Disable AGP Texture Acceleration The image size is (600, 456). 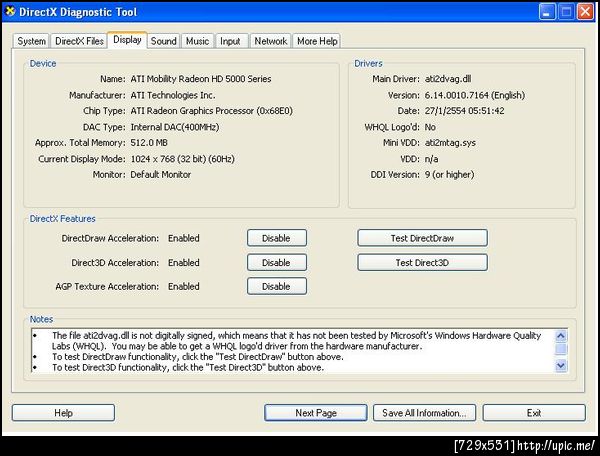[x=277, y=286]
